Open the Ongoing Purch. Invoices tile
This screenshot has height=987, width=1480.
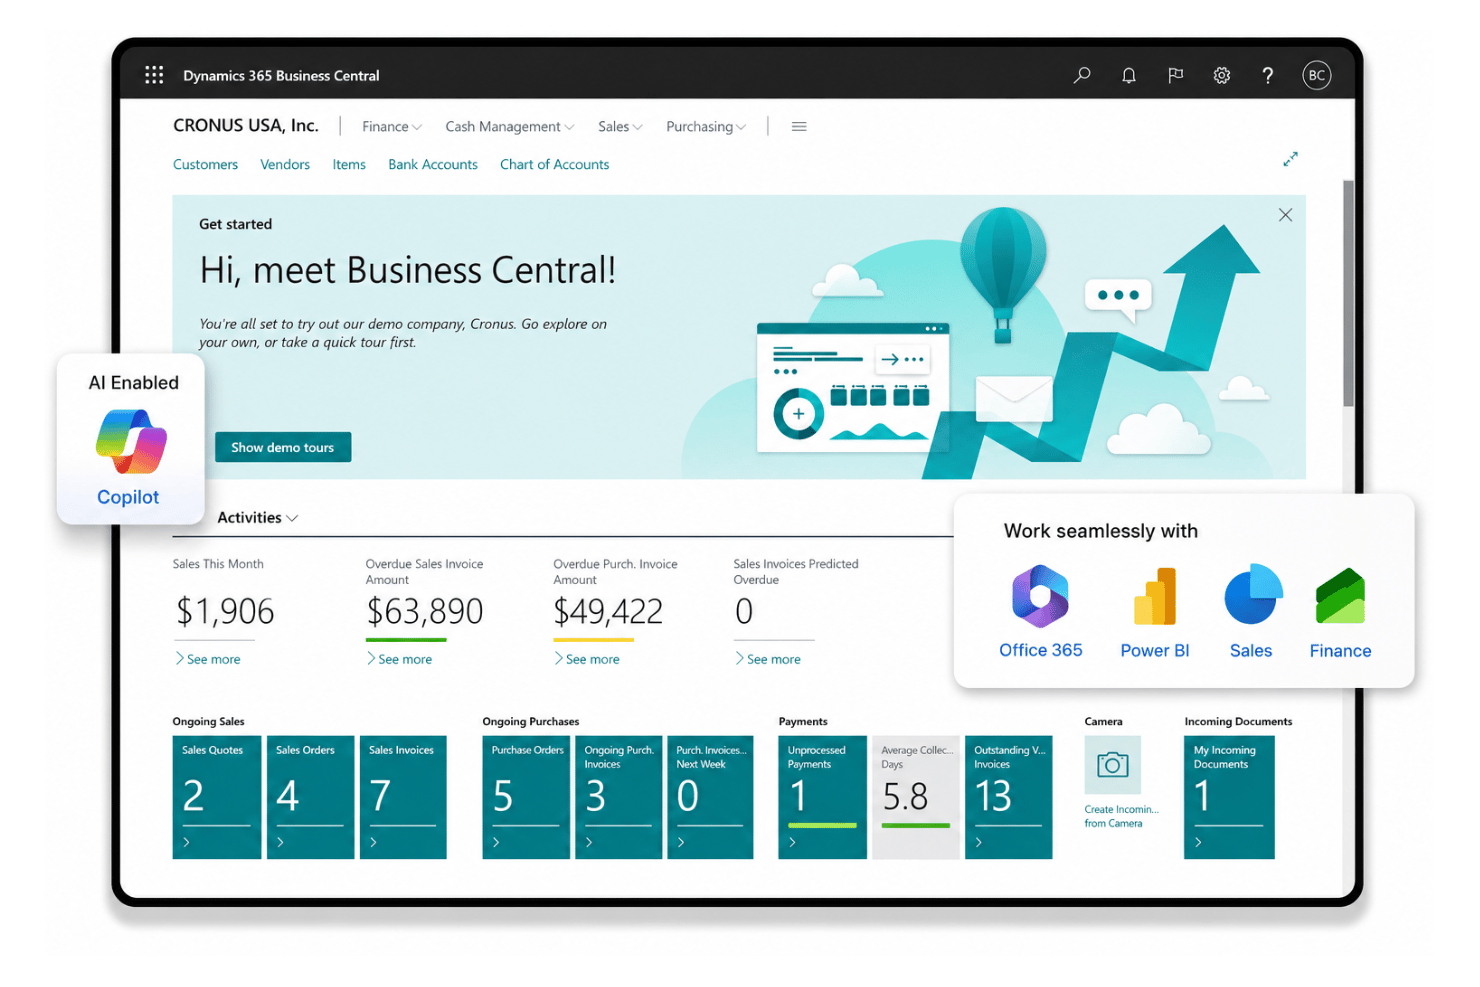coord(619,797)
